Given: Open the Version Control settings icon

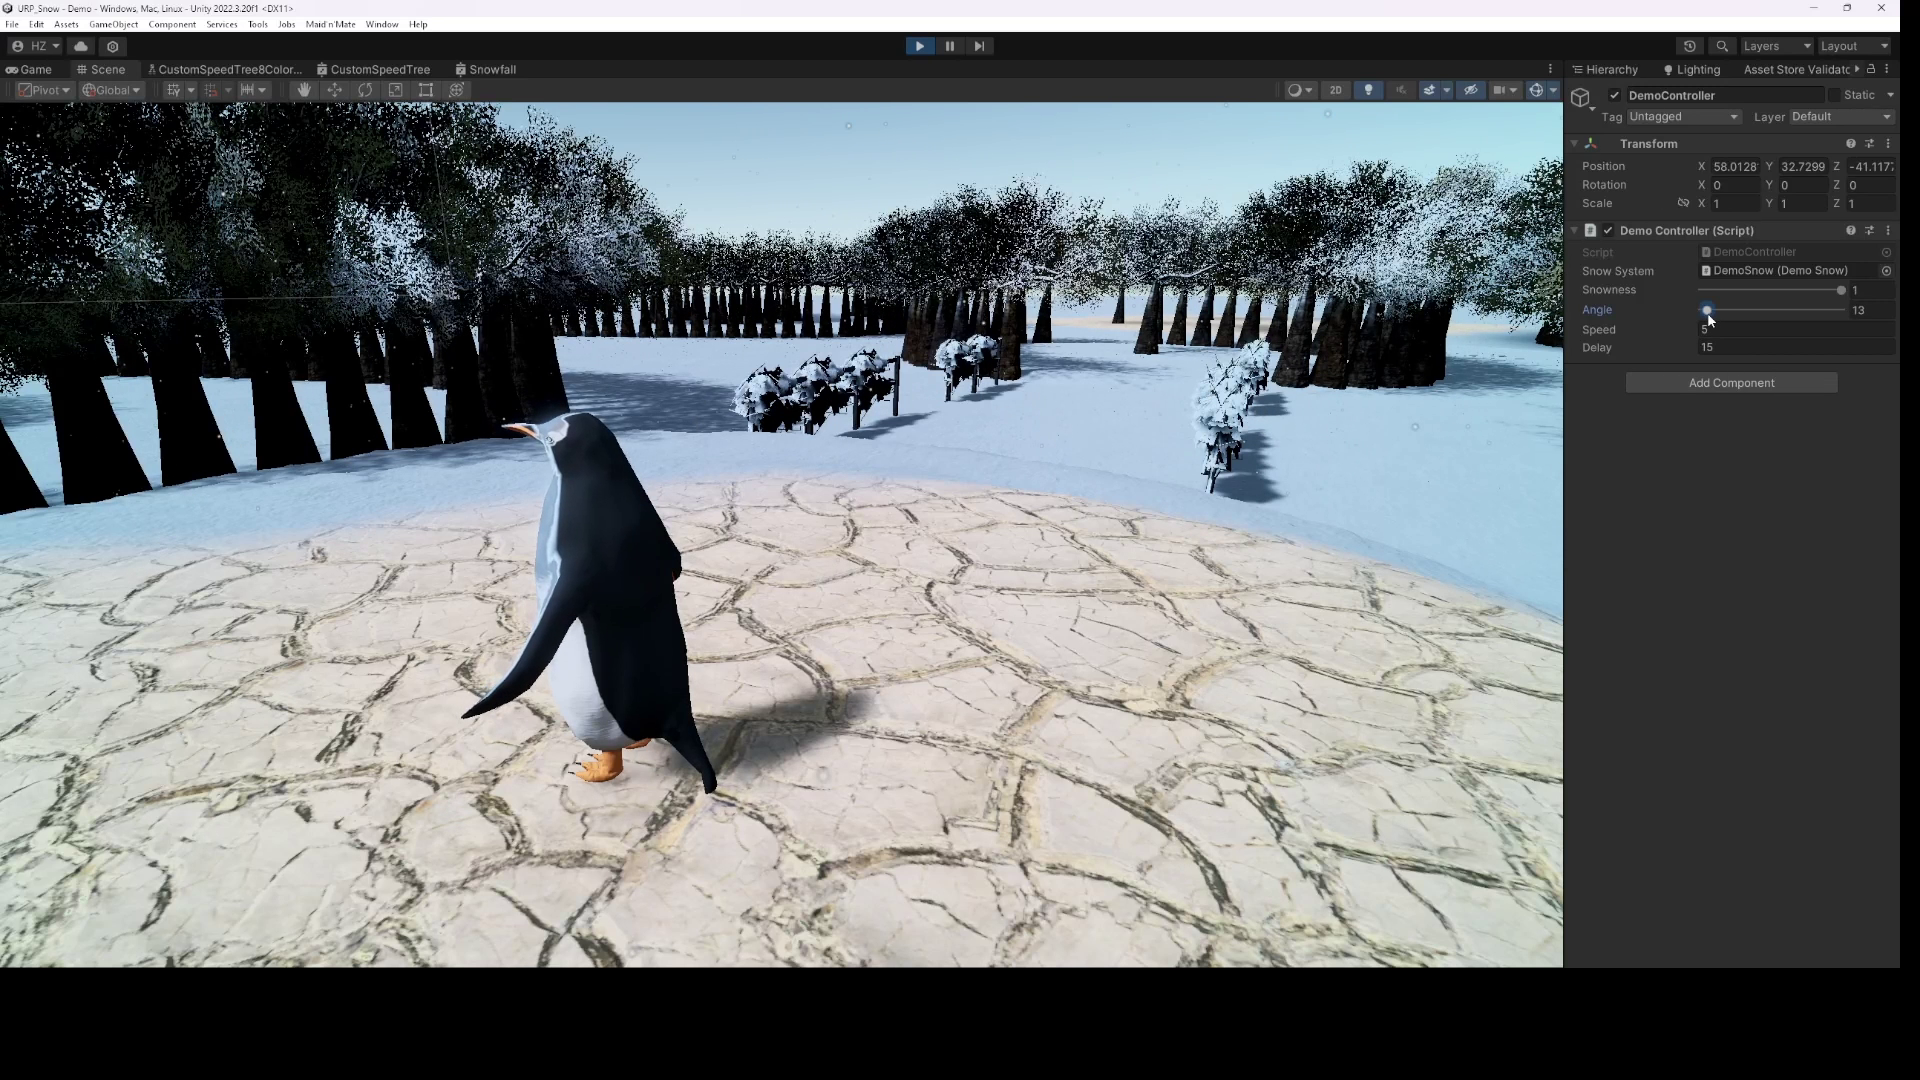Looking at the screenshot, I should click(x=113, y=46).
